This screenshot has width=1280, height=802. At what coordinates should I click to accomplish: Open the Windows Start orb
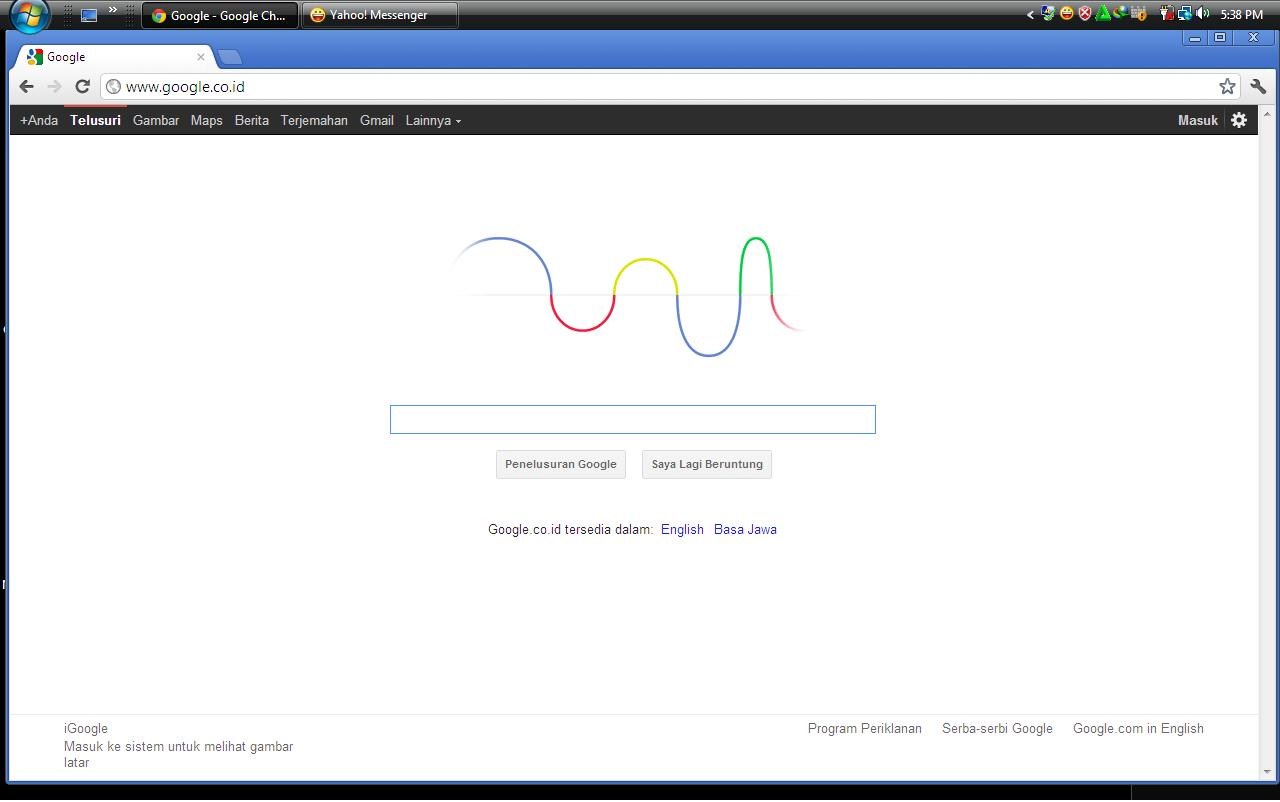(x=29, y=15)
